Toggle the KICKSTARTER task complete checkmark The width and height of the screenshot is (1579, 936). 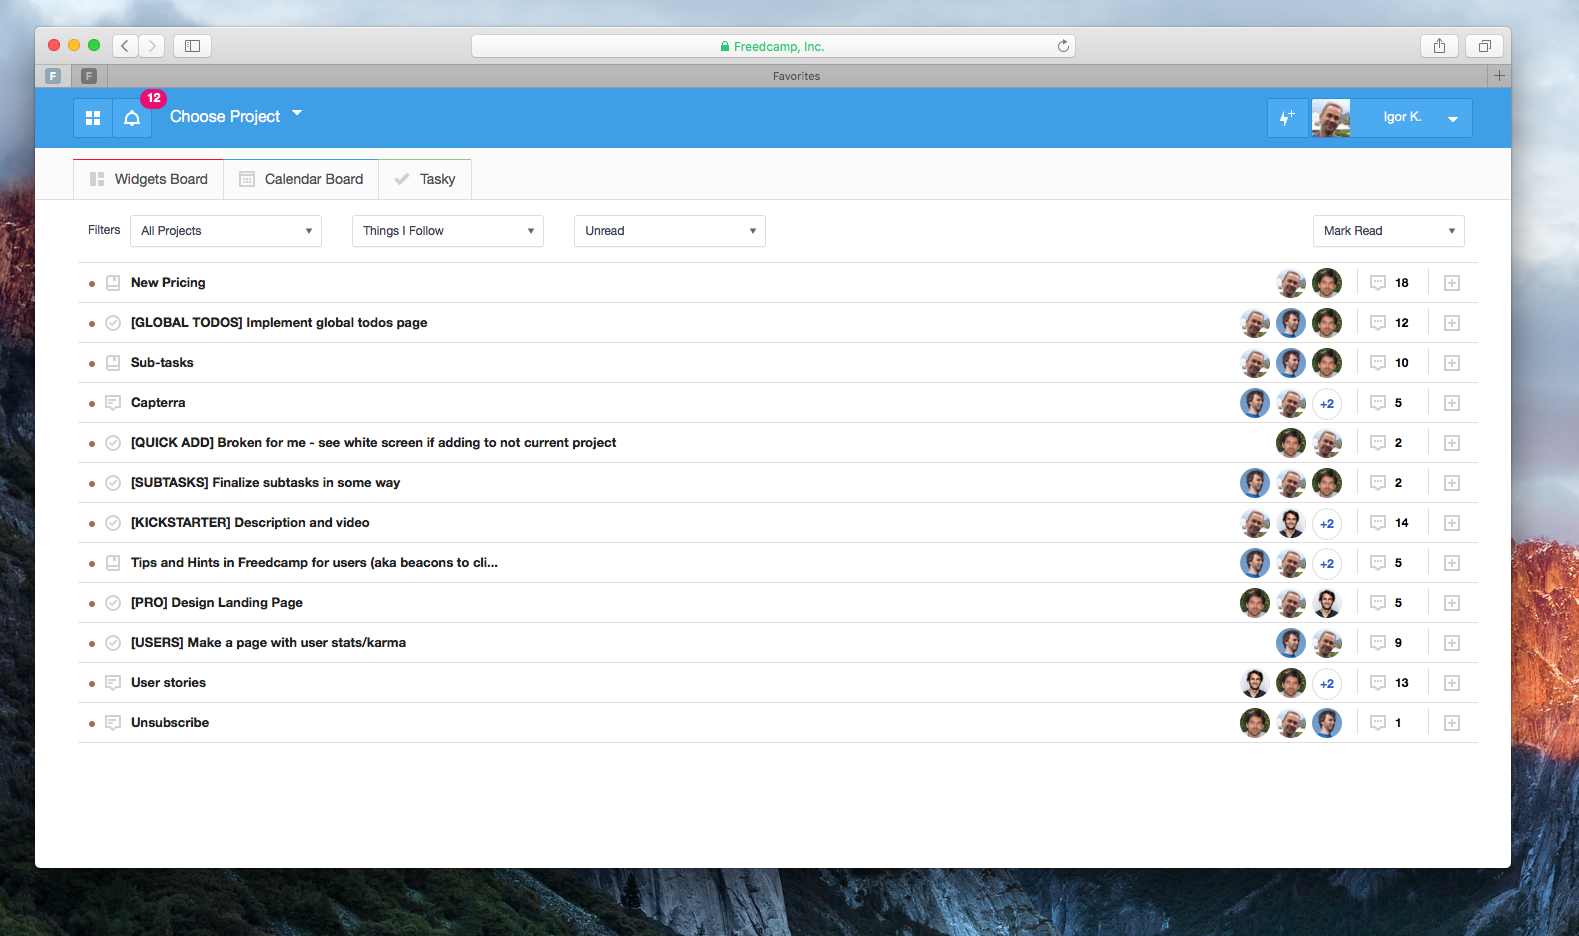(x=113, y=523)
